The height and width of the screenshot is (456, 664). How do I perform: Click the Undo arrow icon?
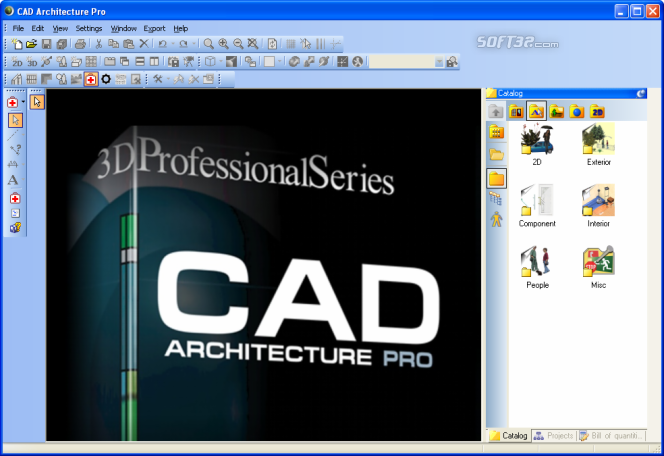[x=163, y=44]
